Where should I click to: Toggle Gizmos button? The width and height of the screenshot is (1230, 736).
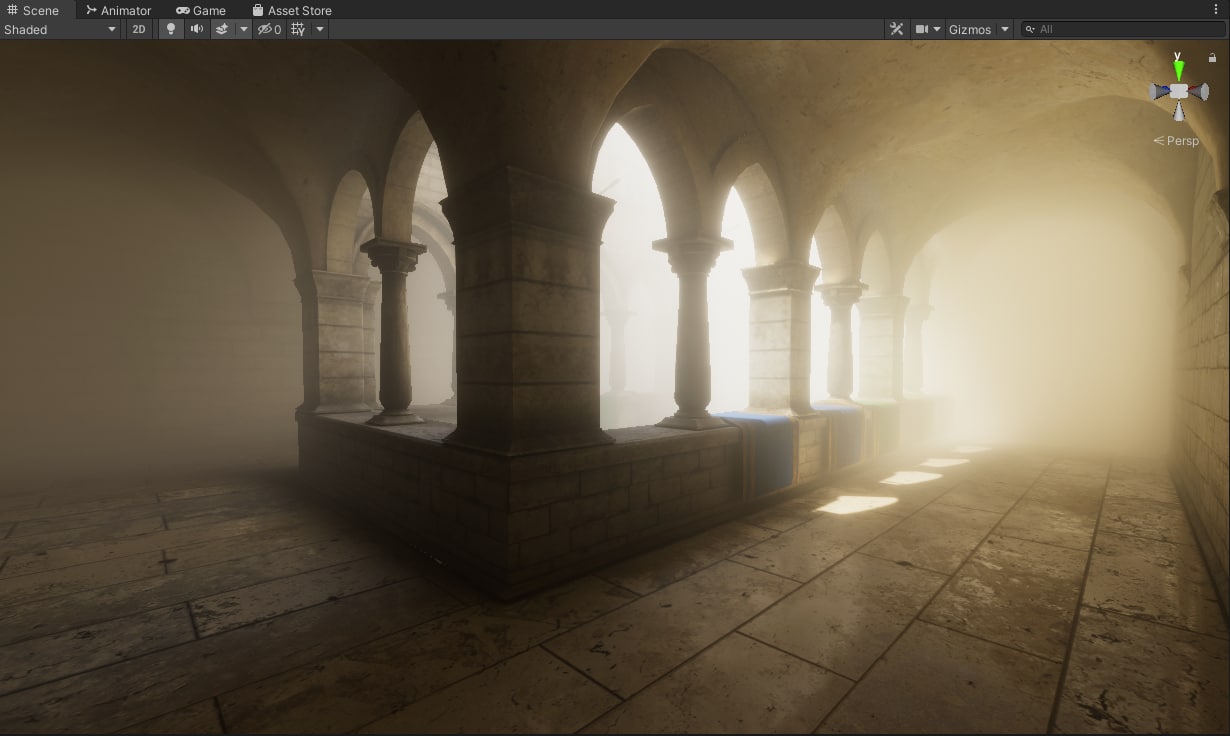[x=970, y=29]
